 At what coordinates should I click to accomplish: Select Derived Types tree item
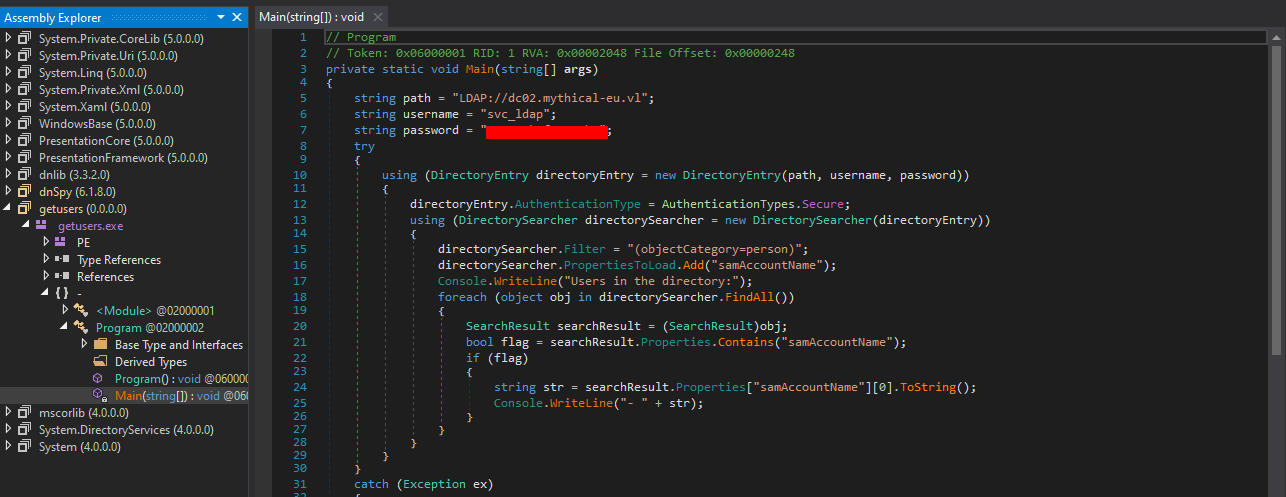pyautogui.click(x=151, y=361)
